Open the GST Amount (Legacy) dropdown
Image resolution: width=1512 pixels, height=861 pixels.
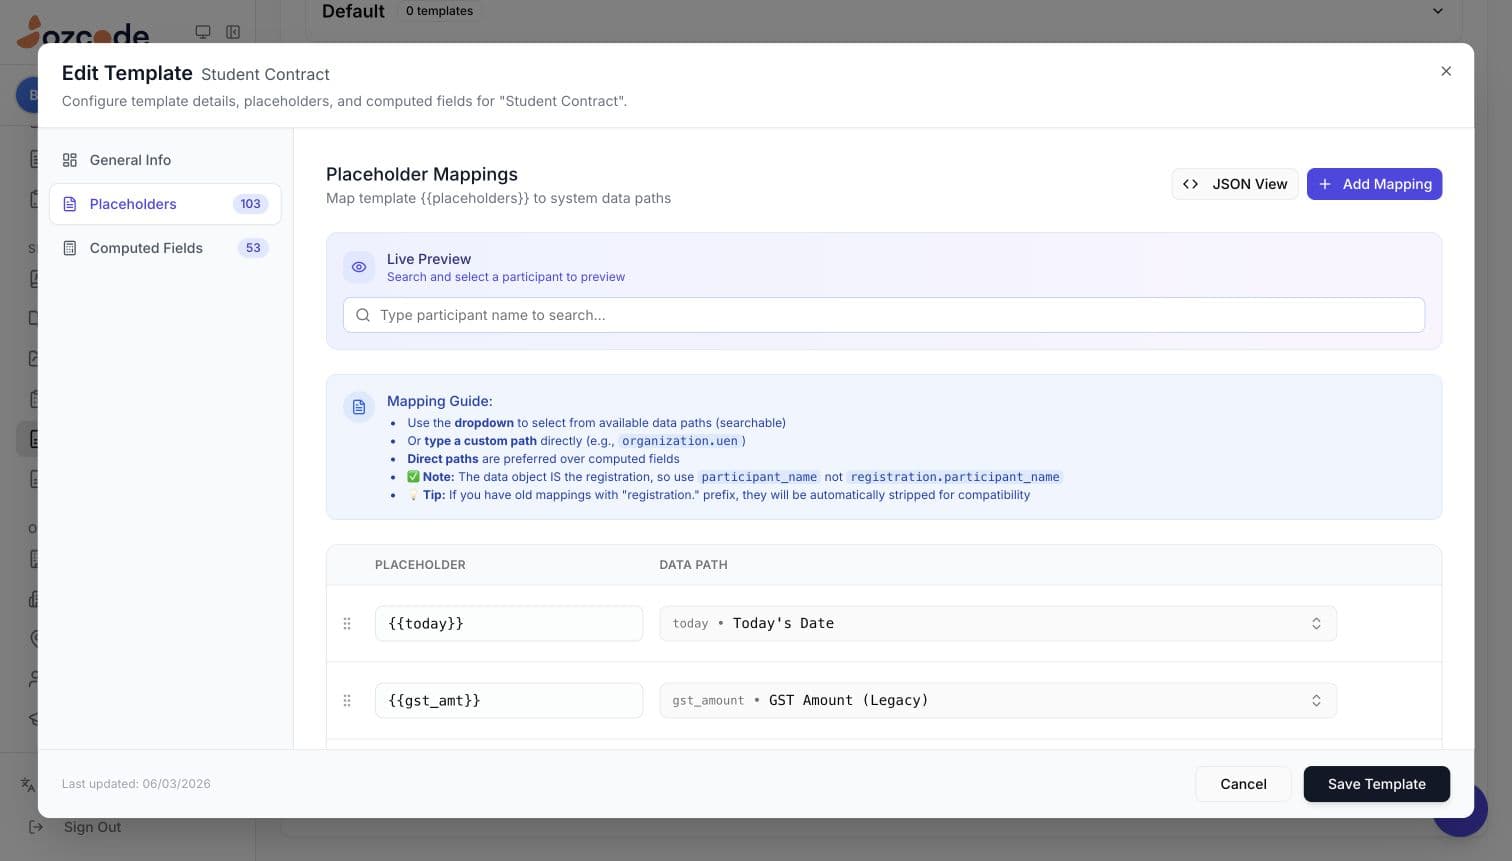(x=998, y=700)
